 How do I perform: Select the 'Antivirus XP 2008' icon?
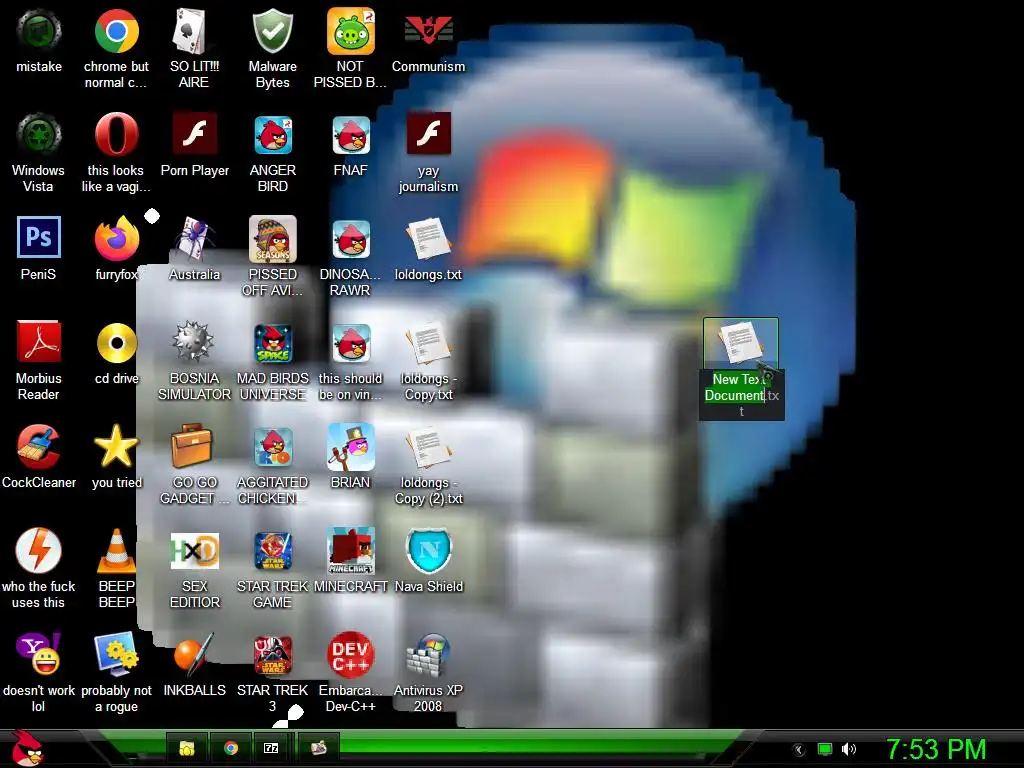(x=428, y=654)
